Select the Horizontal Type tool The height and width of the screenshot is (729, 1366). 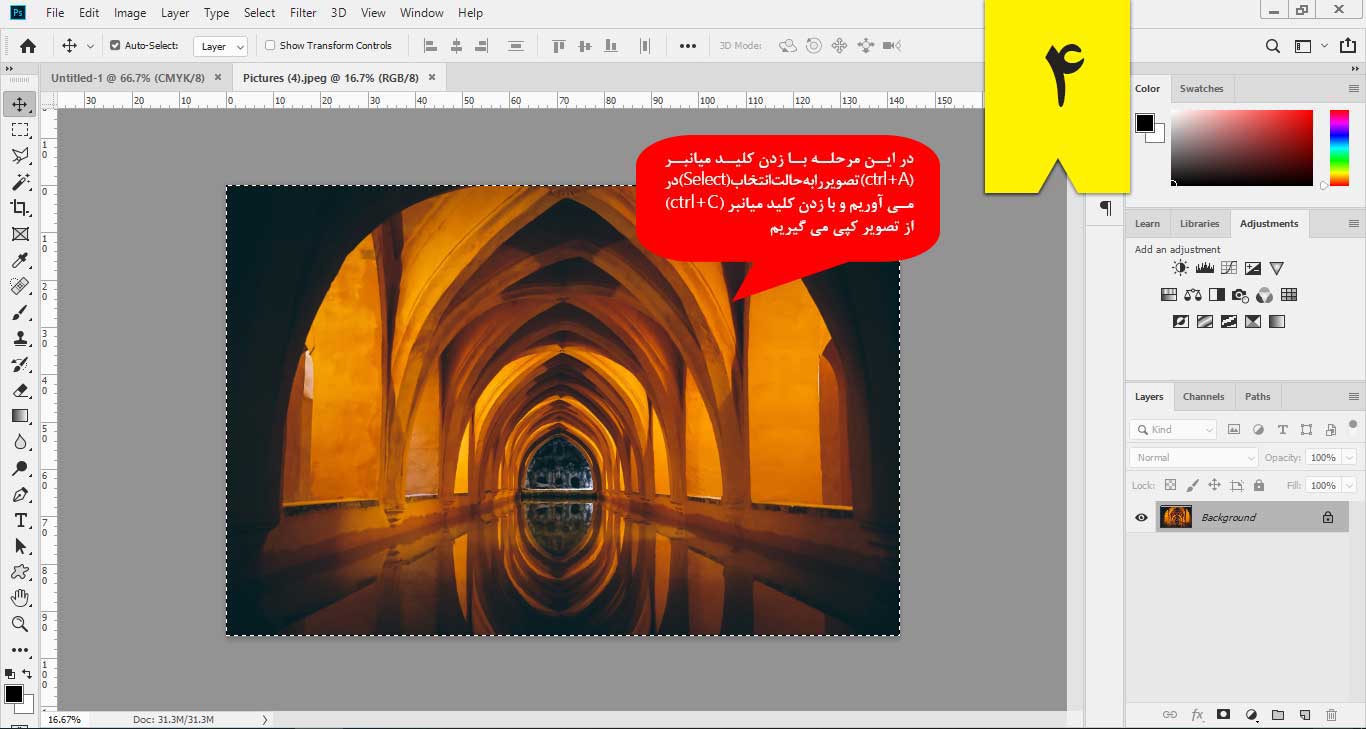[20, 520]
